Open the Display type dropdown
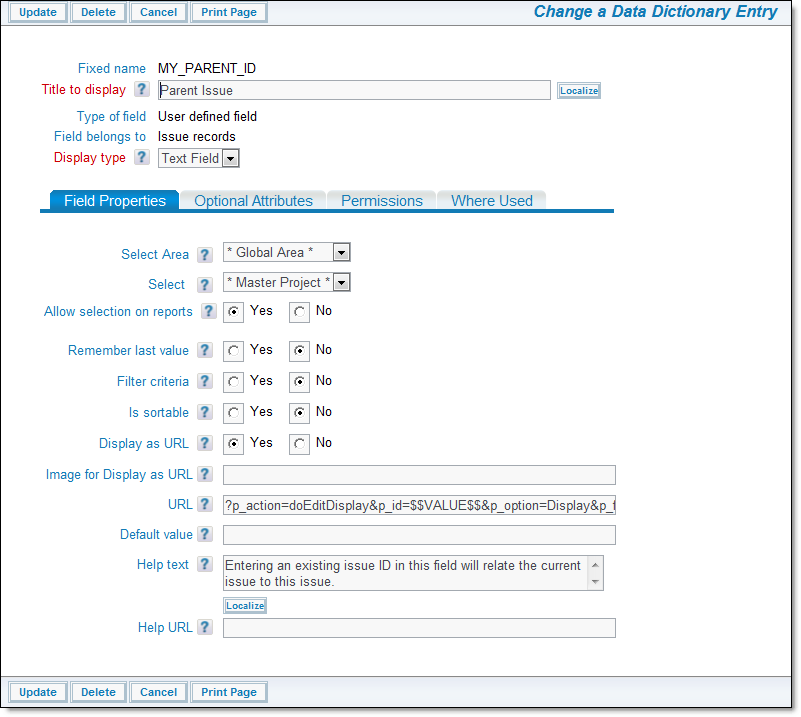 click(x=230, y=158)
